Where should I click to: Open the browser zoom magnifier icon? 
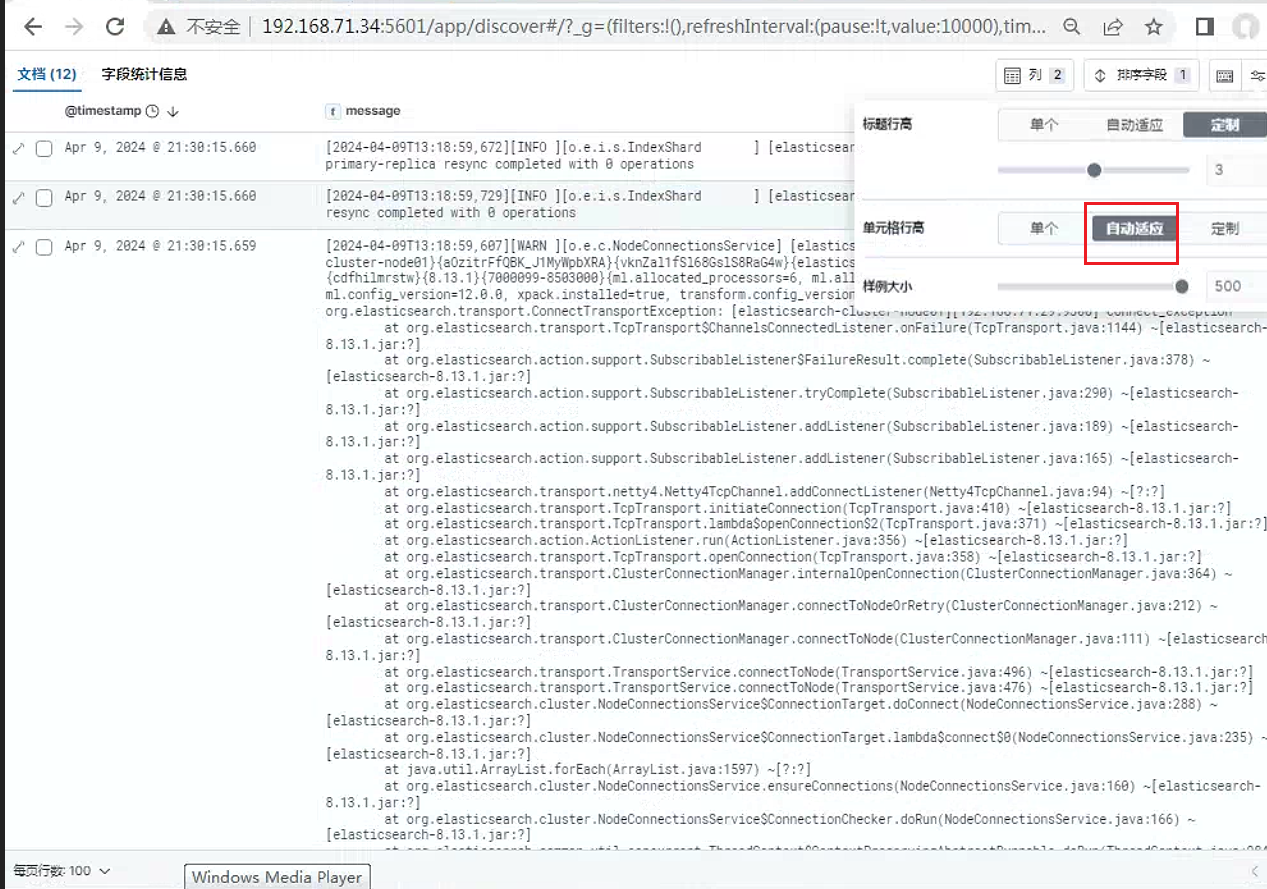(1071, 27)
